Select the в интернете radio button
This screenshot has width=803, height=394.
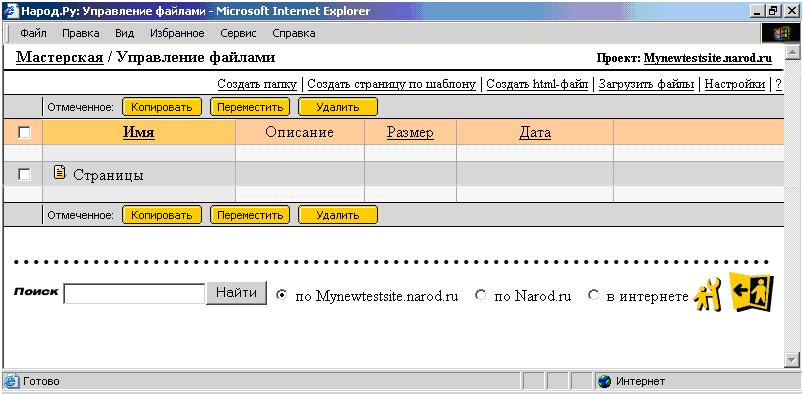pos(594,295)
